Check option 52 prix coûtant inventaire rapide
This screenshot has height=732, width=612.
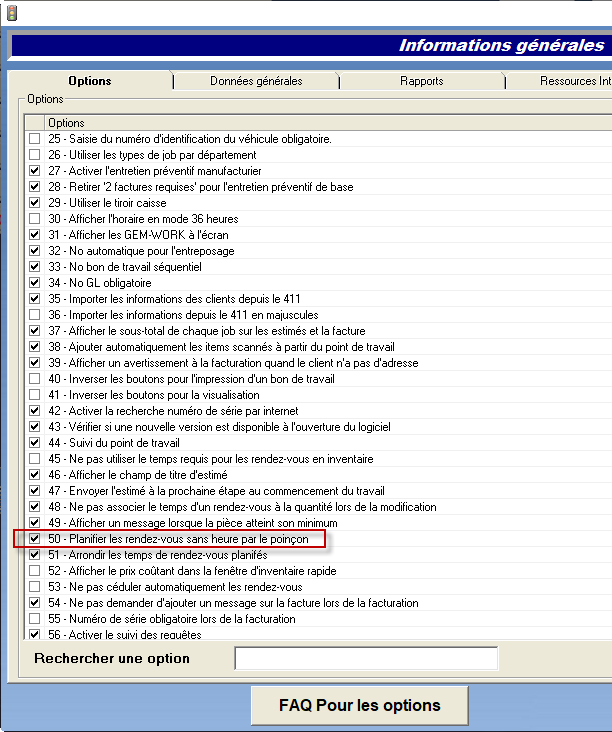pos(35,570)
